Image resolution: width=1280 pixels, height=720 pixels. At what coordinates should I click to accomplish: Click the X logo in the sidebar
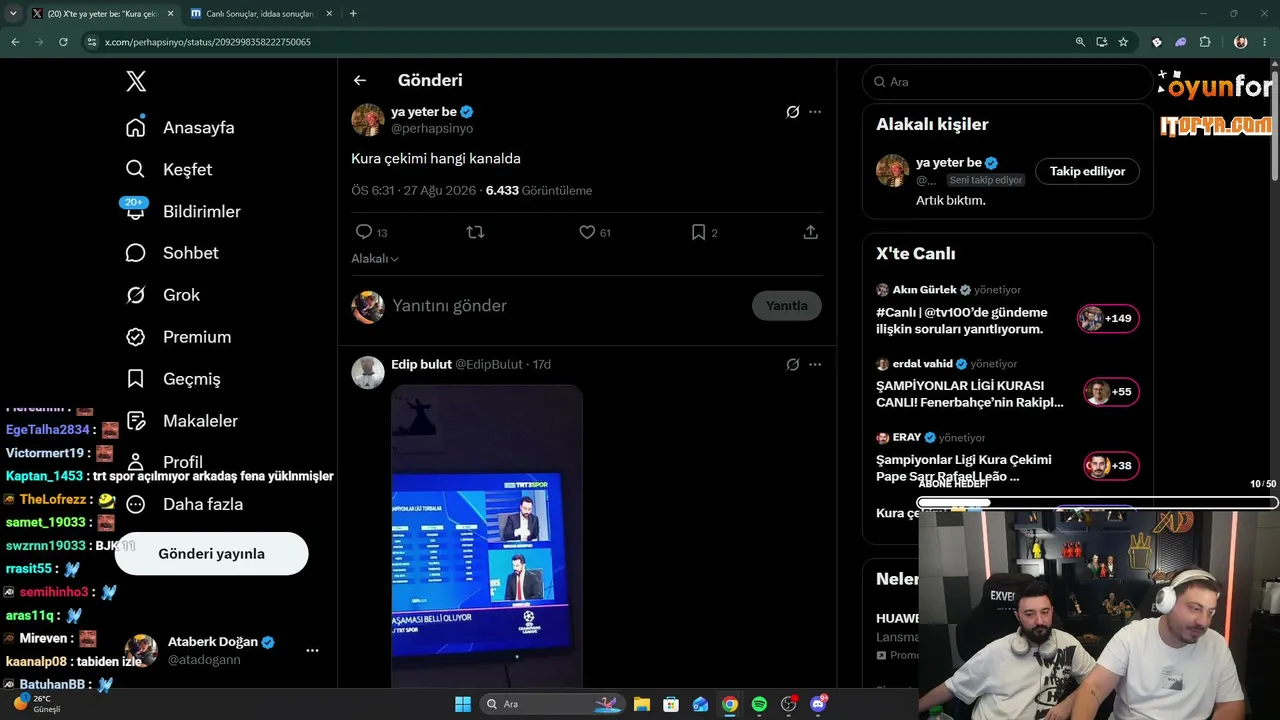coord(136,82)
